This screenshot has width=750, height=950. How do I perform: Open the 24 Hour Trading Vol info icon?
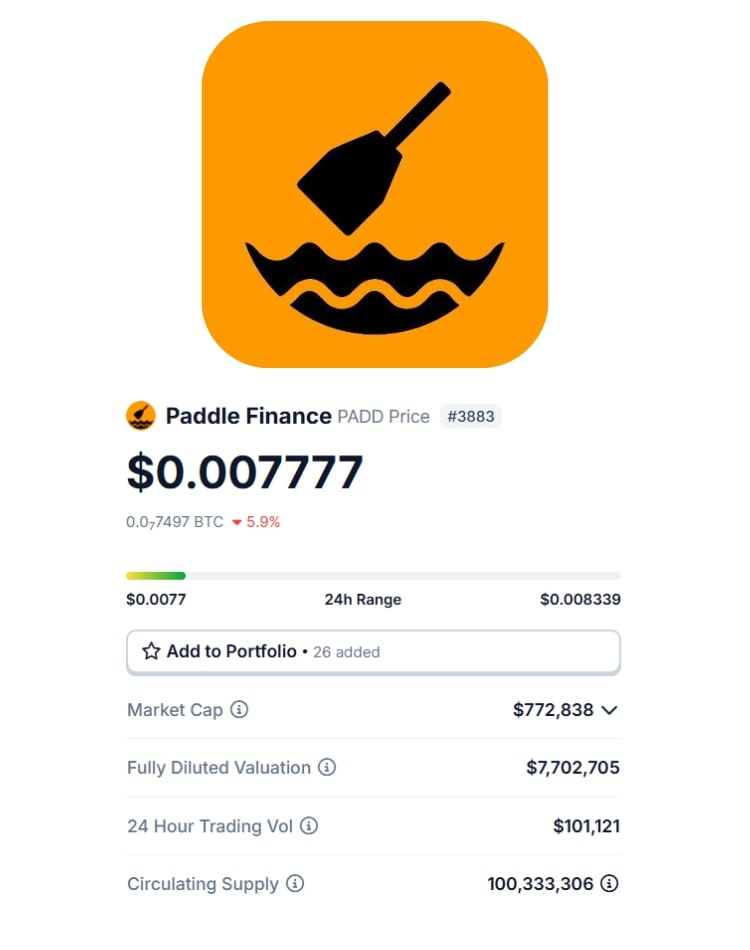click(x=309, y=825)
